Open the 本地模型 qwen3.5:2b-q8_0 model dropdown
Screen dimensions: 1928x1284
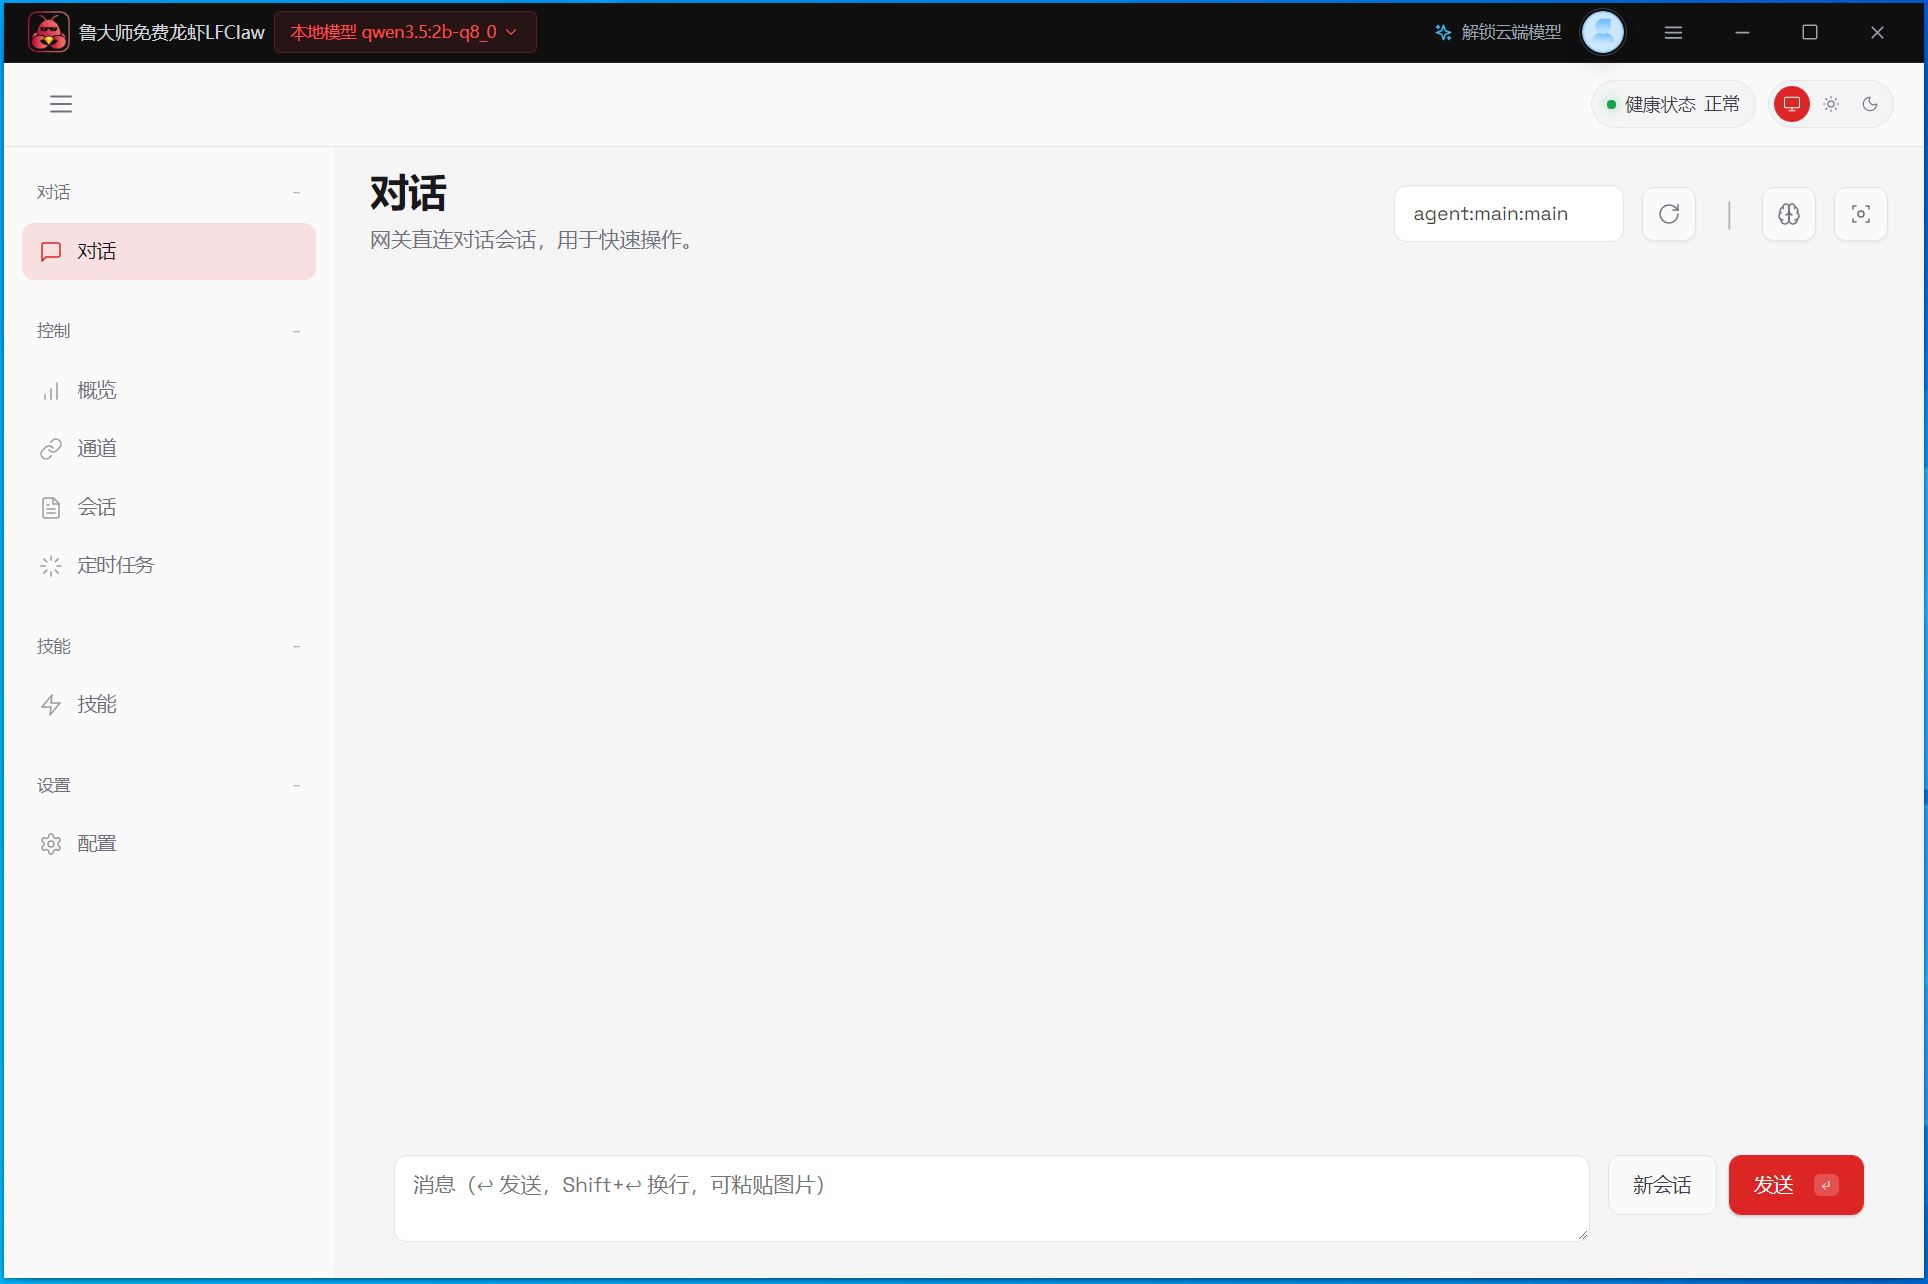click(x=404, y=31)
